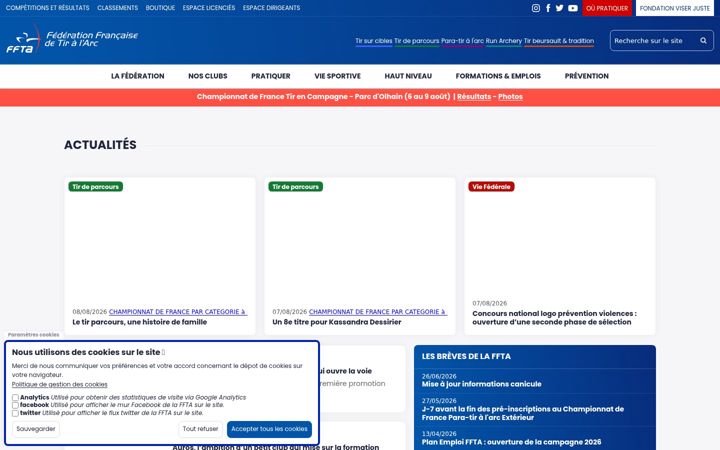Open Politique de gestion des cookies

[x=59, y=384]
